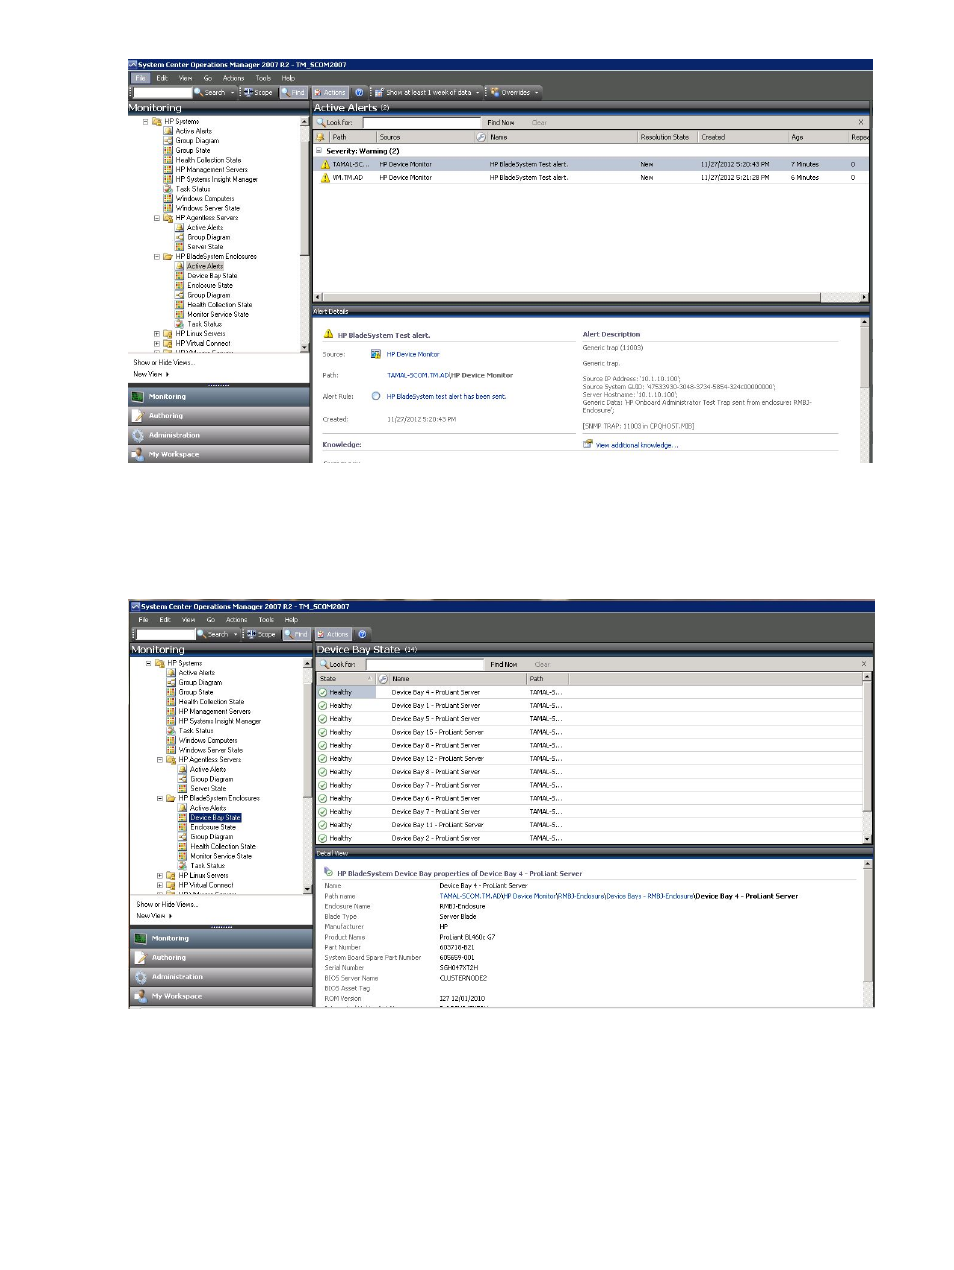Open the My Workspace icon in the Active Alerts window
Screen dimensions: 954x1270
pyautogui.click(x=138, y=454)
